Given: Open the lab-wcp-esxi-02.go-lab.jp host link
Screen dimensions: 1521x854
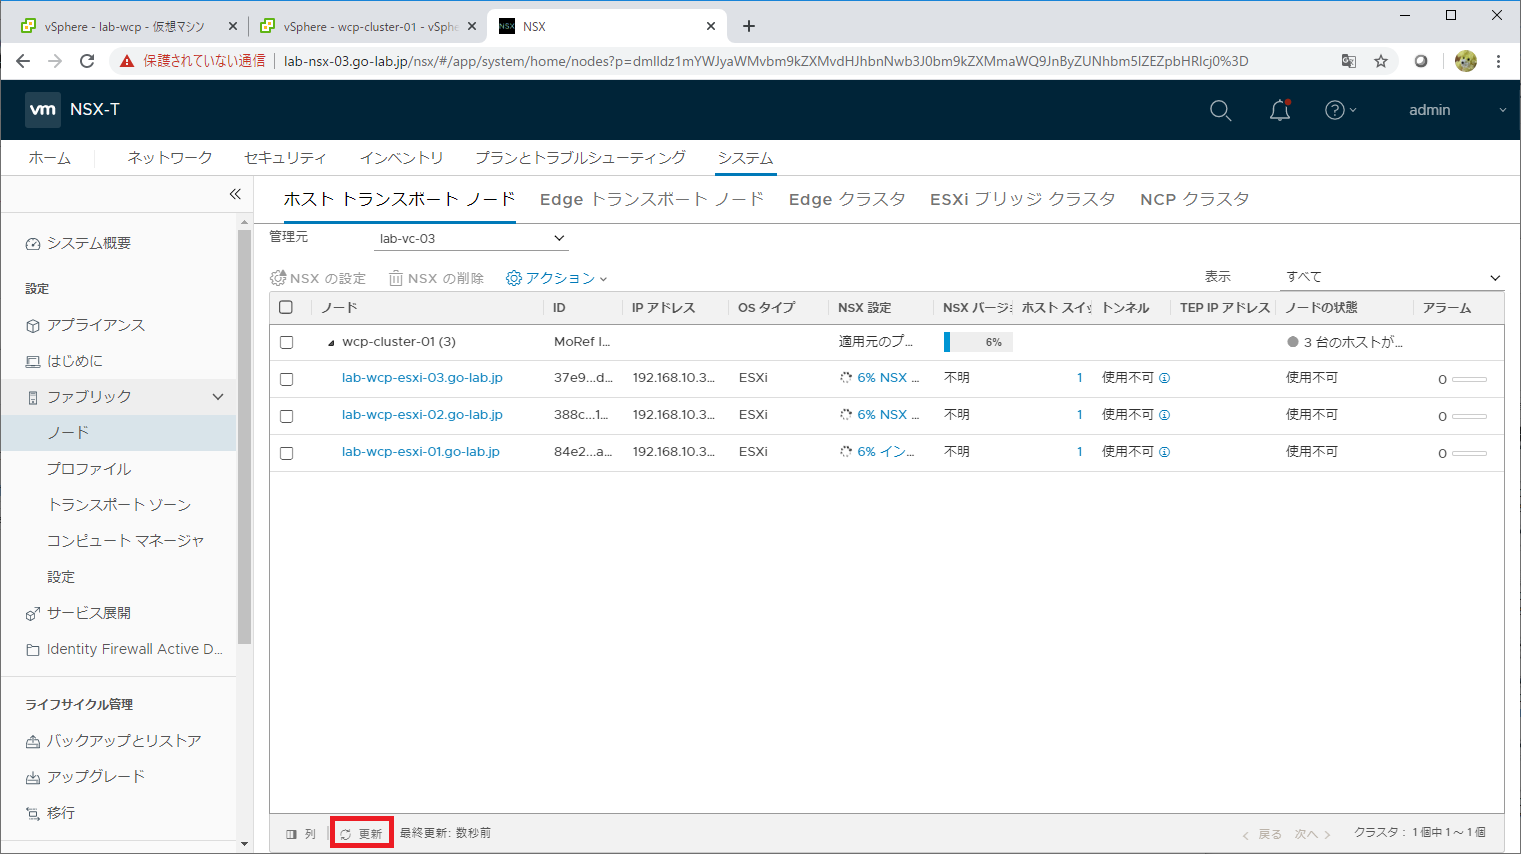Looking at the screenshot, I should point(422,415).
